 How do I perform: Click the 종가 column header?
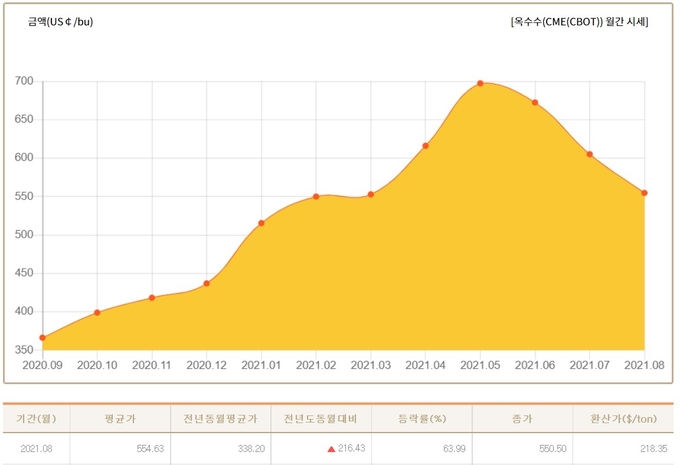pos(522,419)
